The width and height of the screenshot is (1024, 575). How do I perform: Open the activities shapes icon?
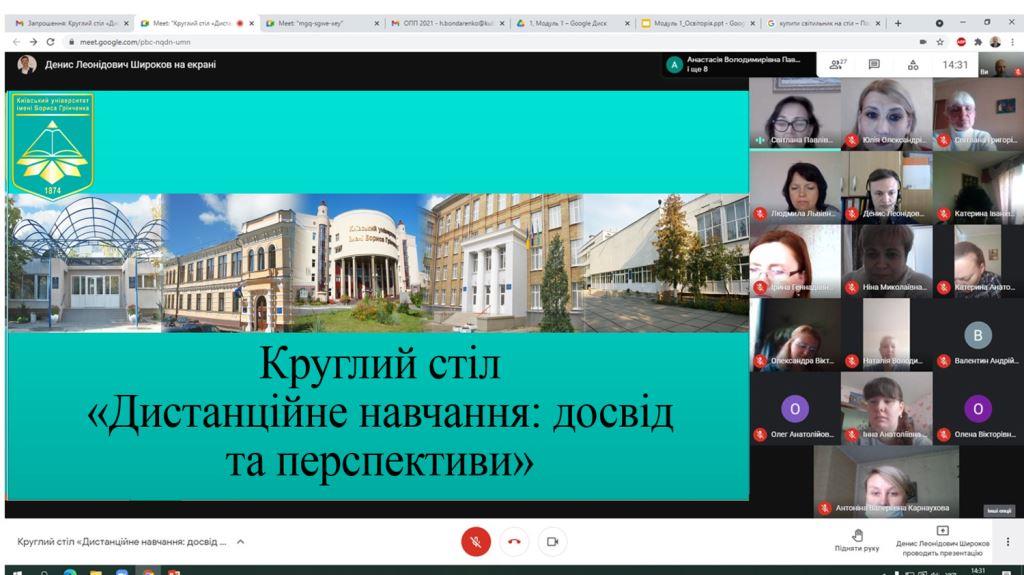[x=912, y=65]
